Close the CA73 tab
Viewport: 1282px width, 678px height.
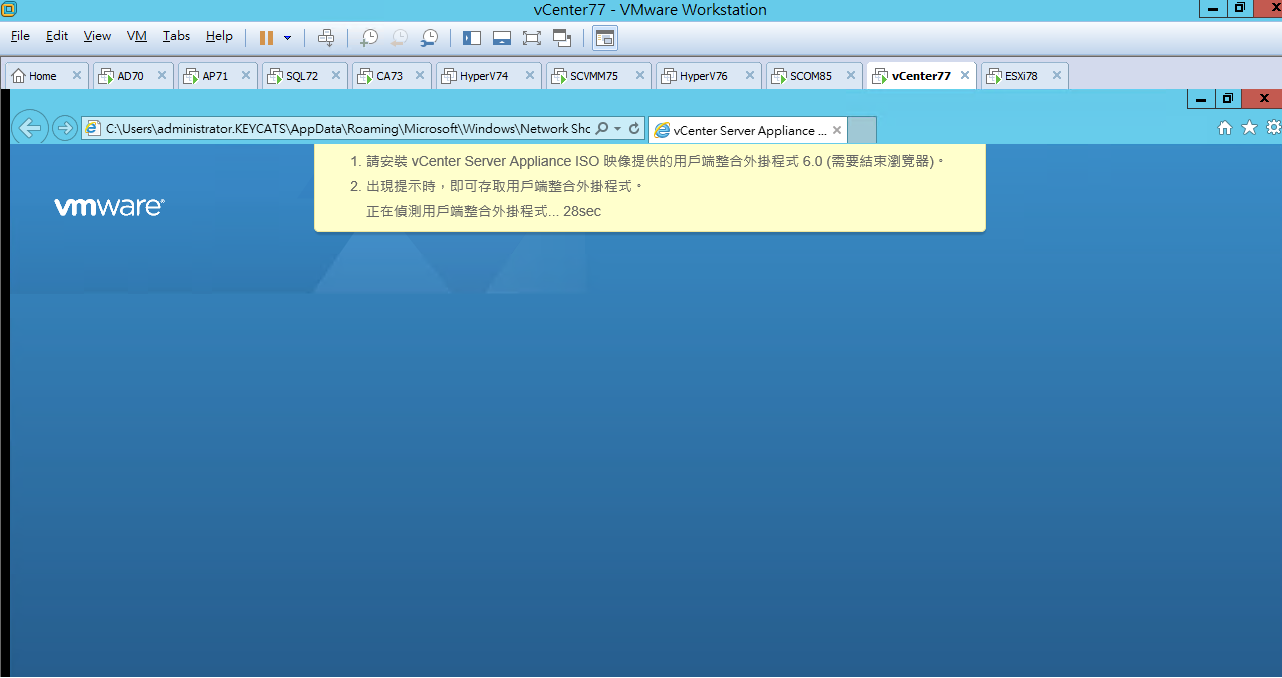[420, 75]
